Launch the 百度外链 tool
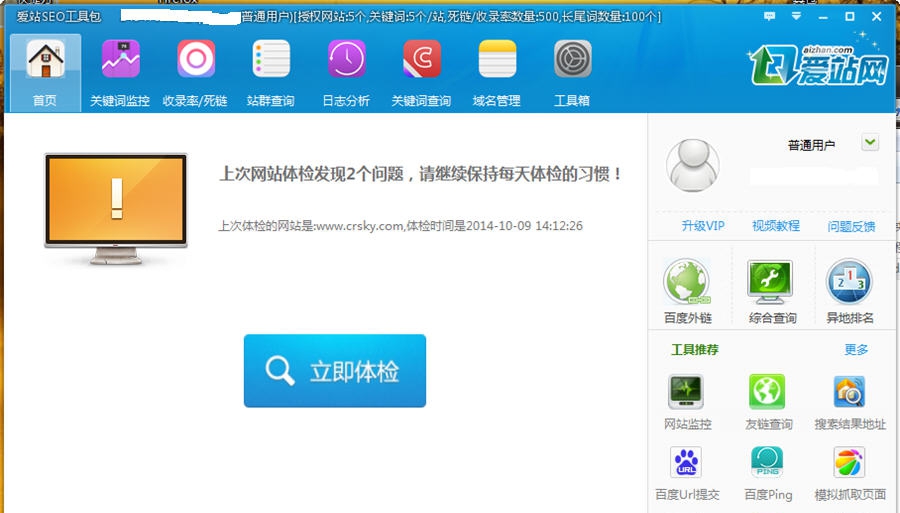 (x=688, y=292)
